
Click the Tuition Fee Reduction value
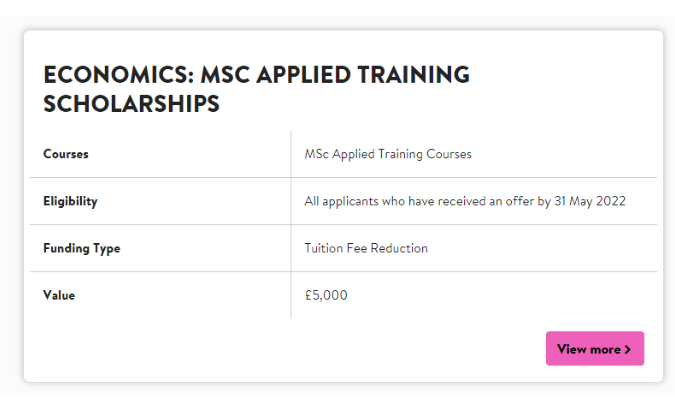pyautogui.click(x=365, y=248)
